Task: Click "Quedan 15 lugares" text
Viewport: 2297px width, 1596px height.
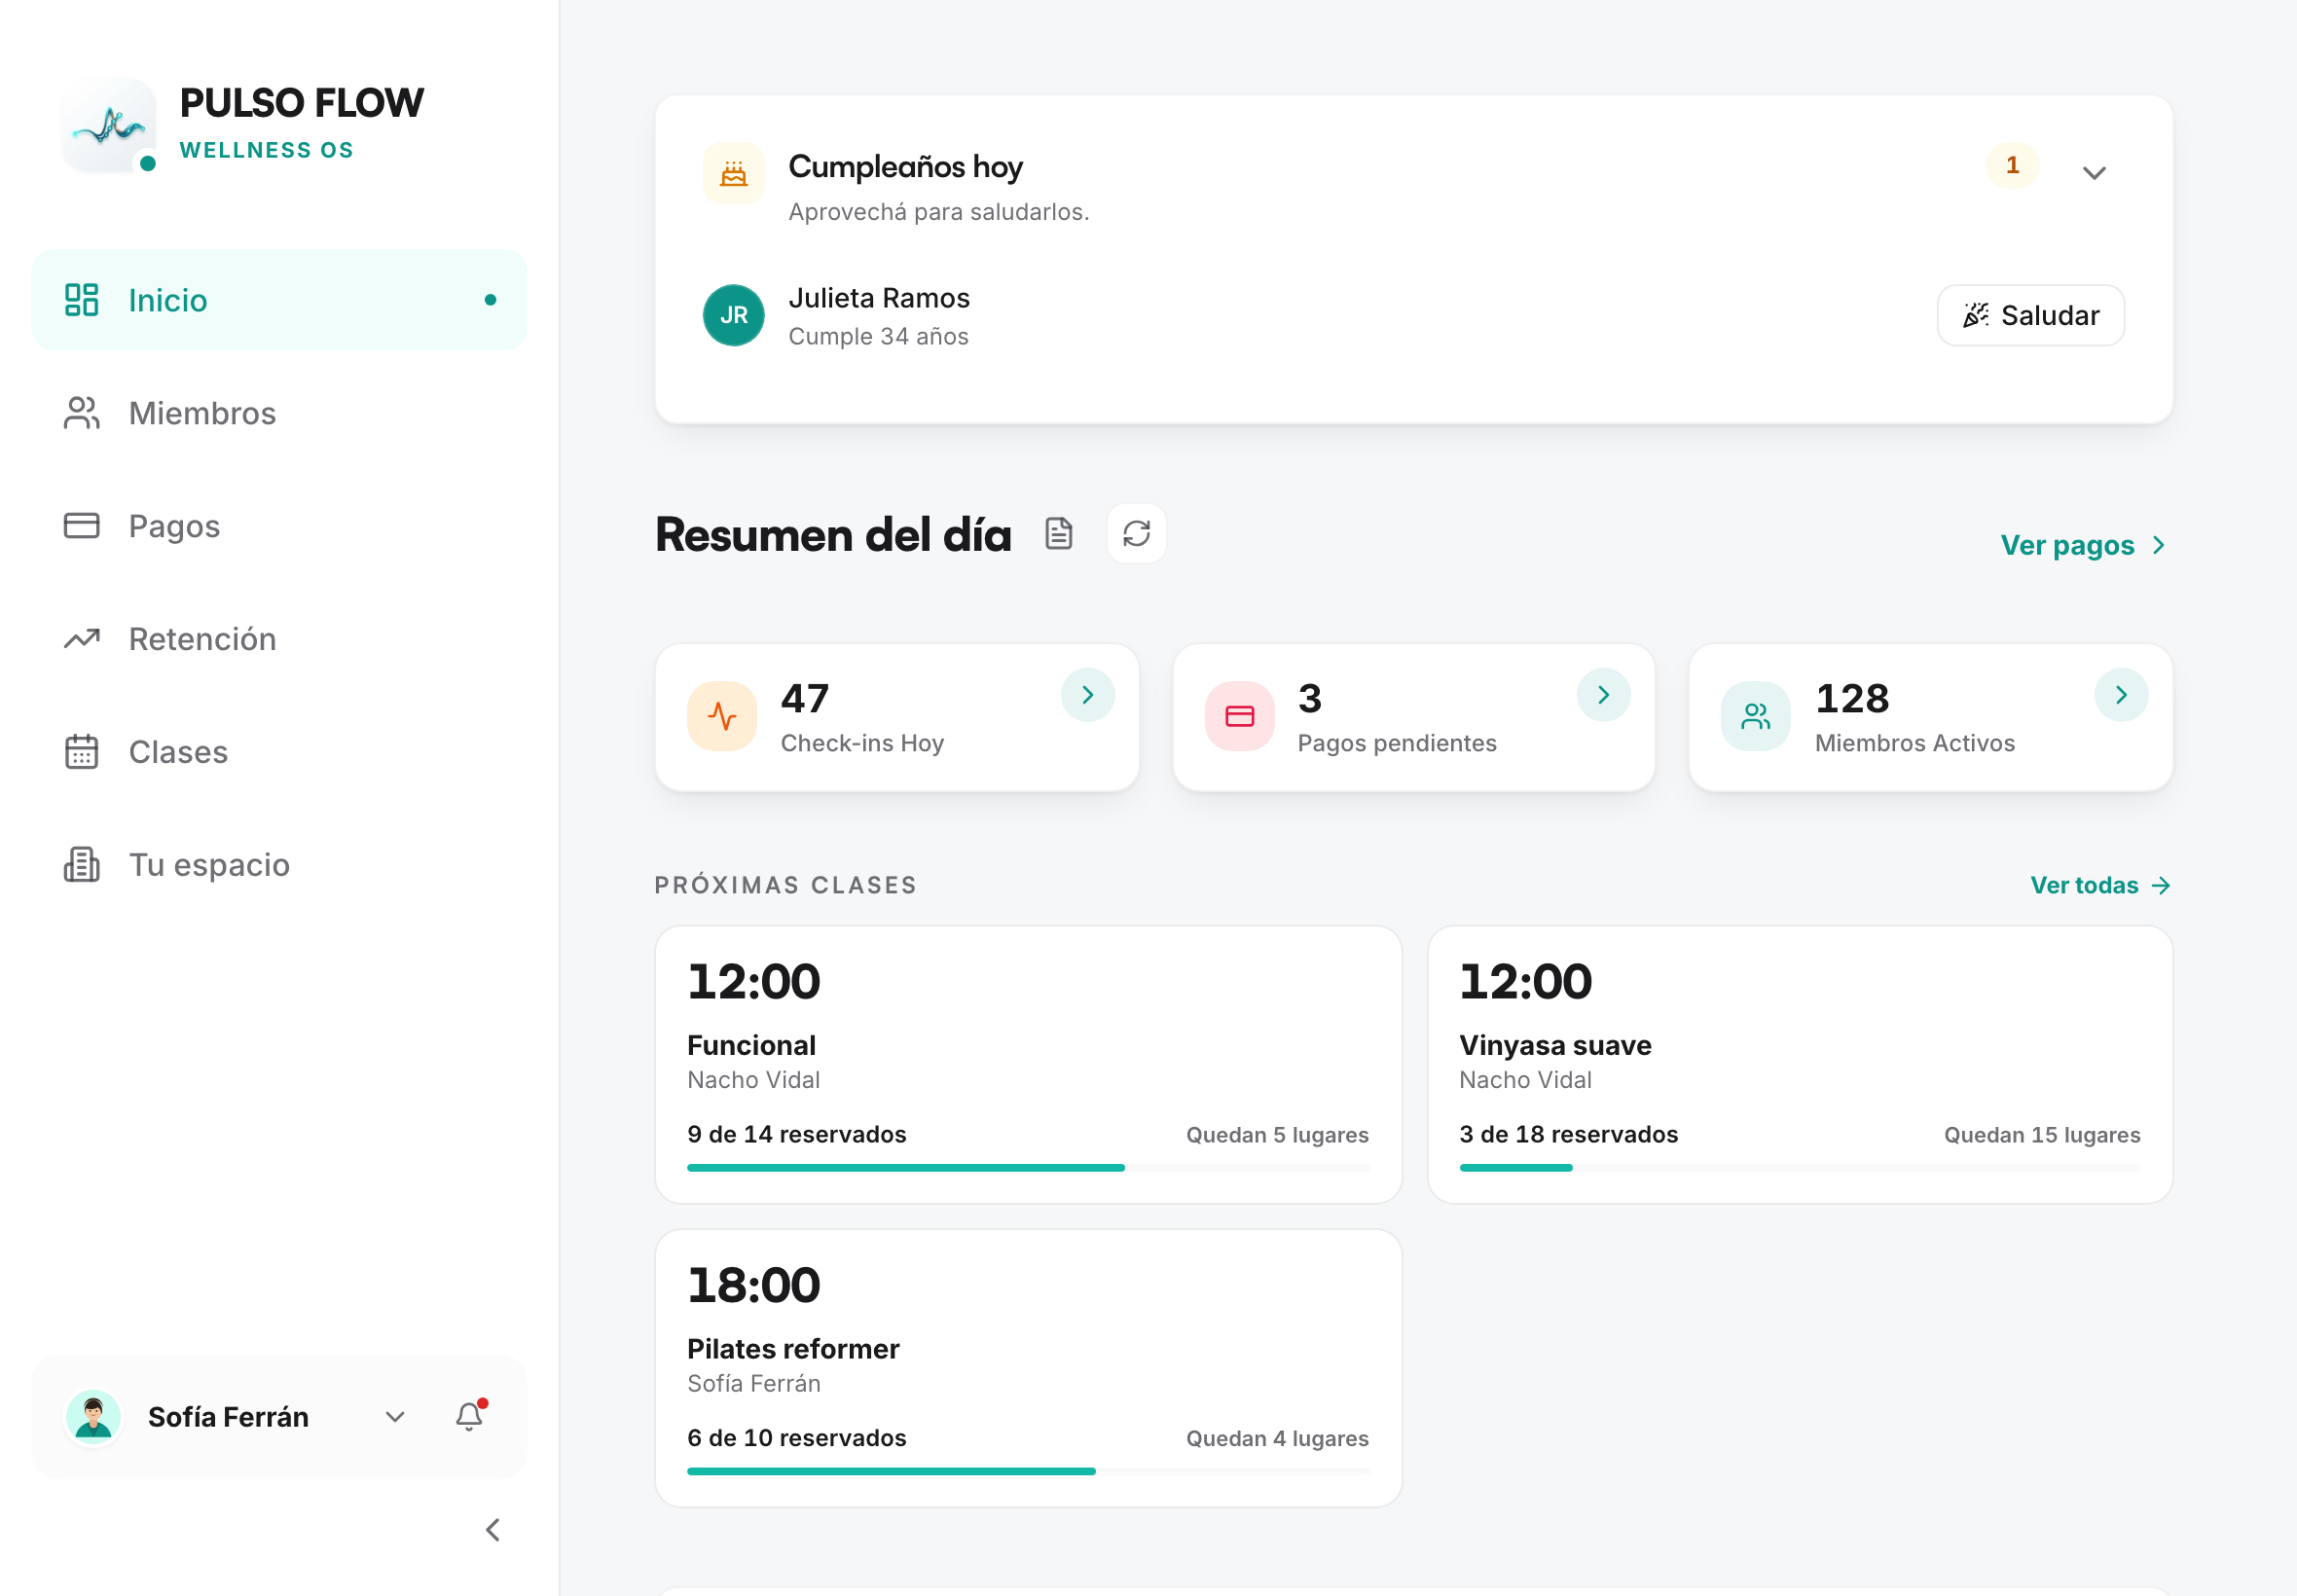Action: pos(2042,1135)
